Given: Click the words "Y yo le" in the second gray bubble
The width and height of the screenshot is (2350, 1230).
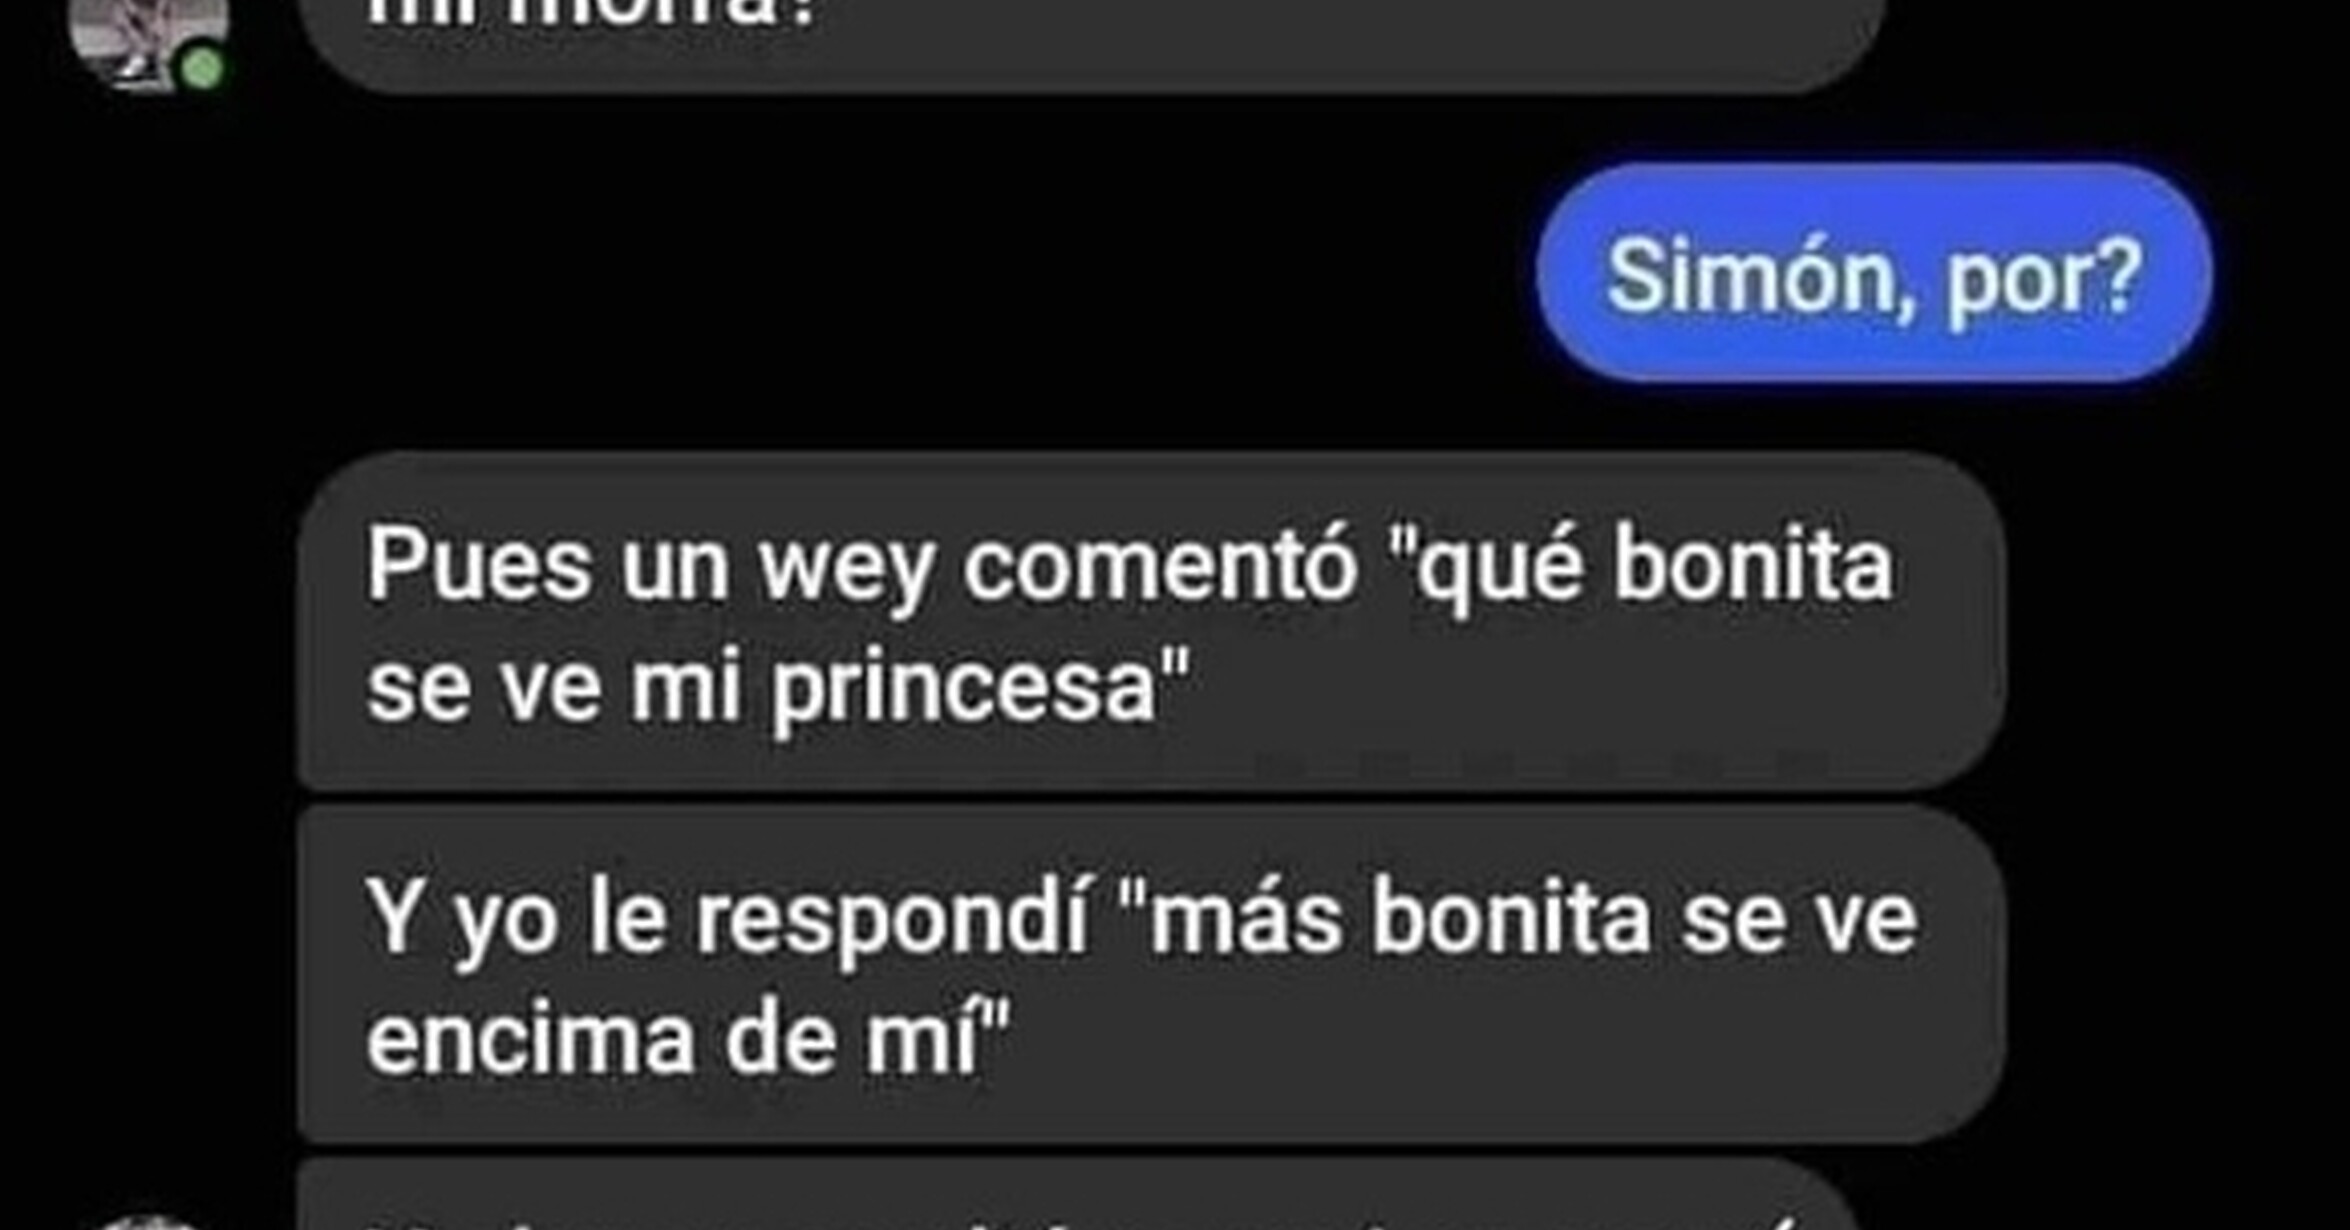Looking at the screenshot, I should tap(517, 920).
